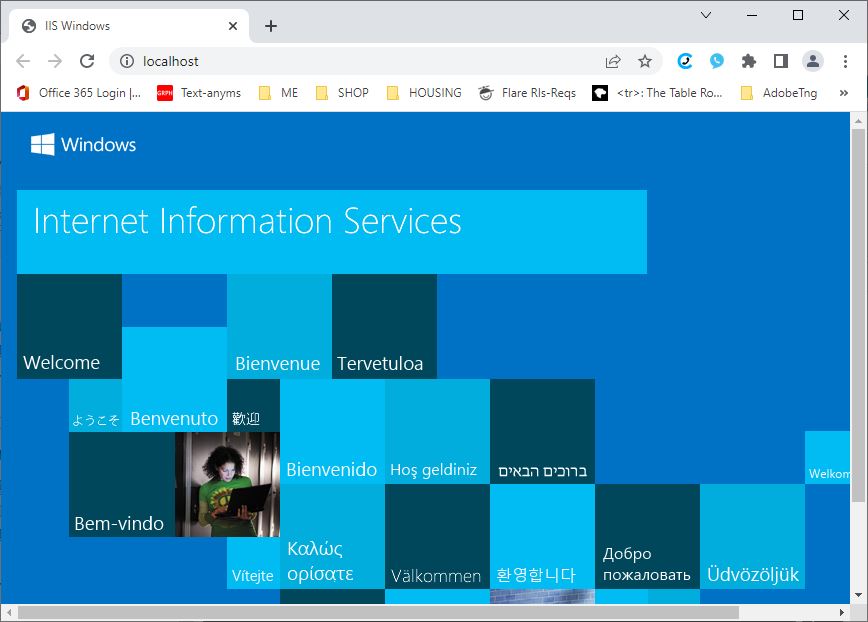Open a new tab with the plus button
868x622 pixels.
pyautogui.click(x=270, y=26)
